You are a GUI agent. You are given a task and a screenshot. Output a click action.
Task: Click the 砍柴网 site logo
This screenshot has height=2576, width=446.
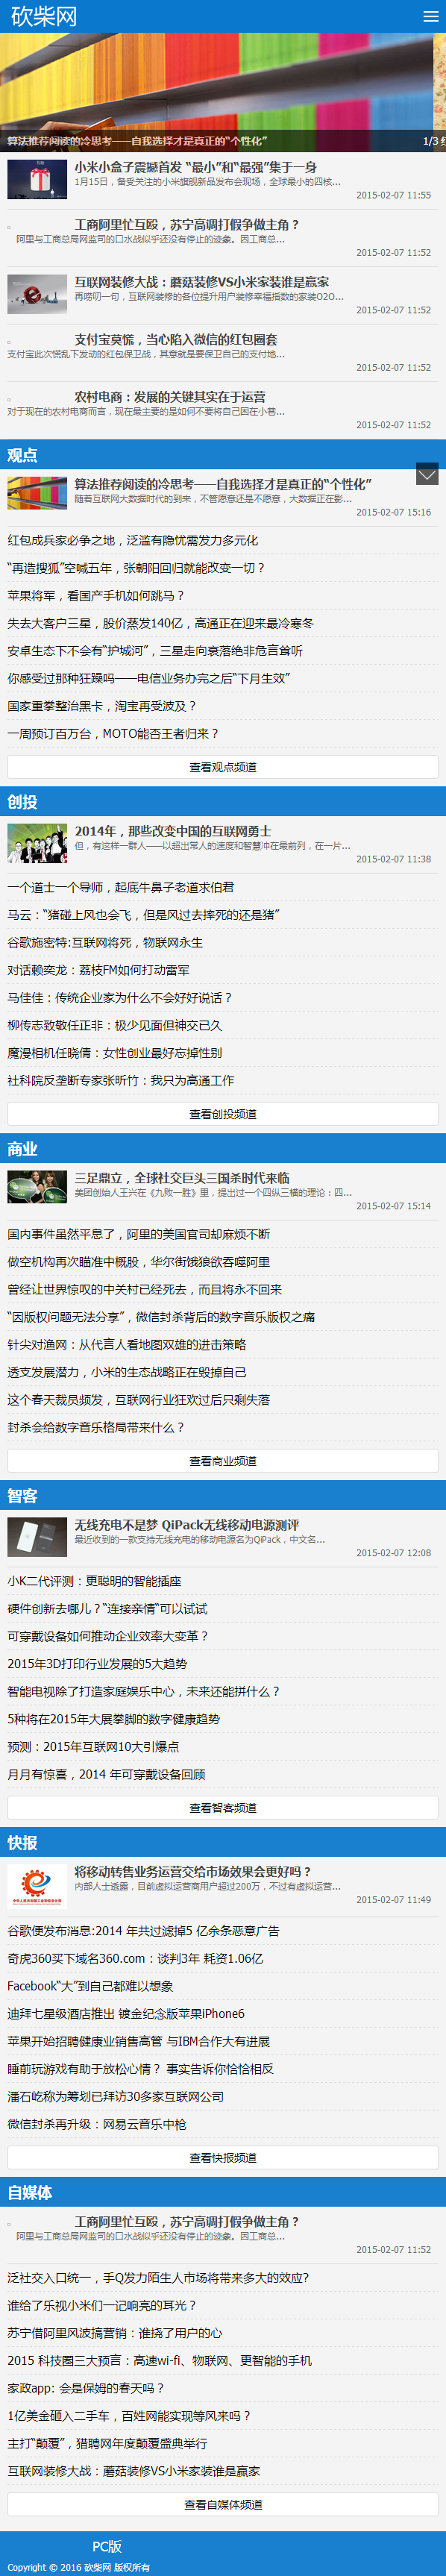pyautogui.click(x=44, y=16)
